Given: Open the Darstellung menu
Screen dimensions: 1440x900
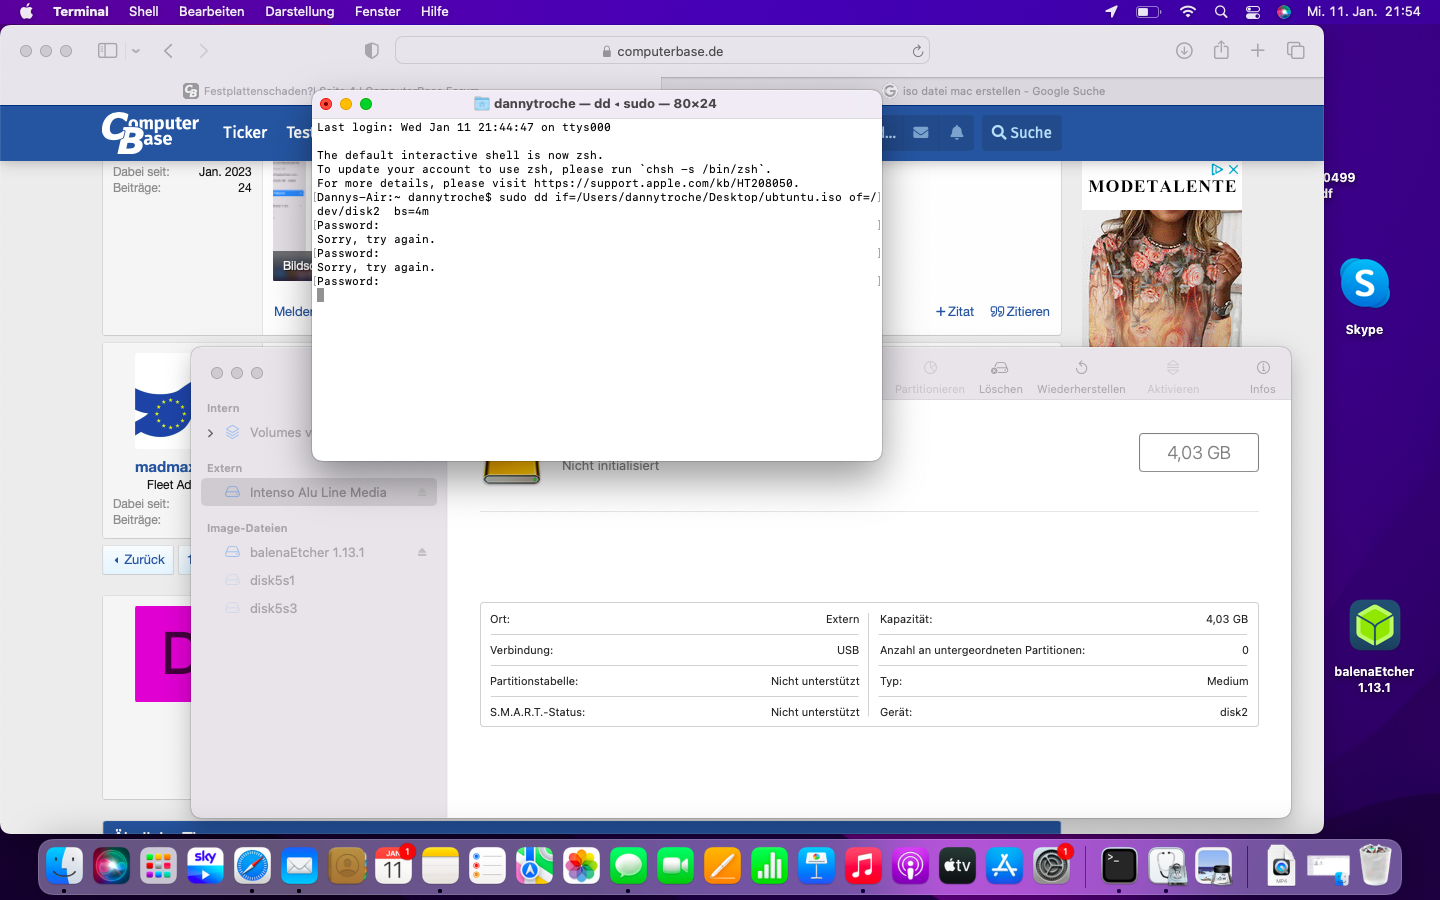Looking at the screenshot, I should click(x=299, y=11).
